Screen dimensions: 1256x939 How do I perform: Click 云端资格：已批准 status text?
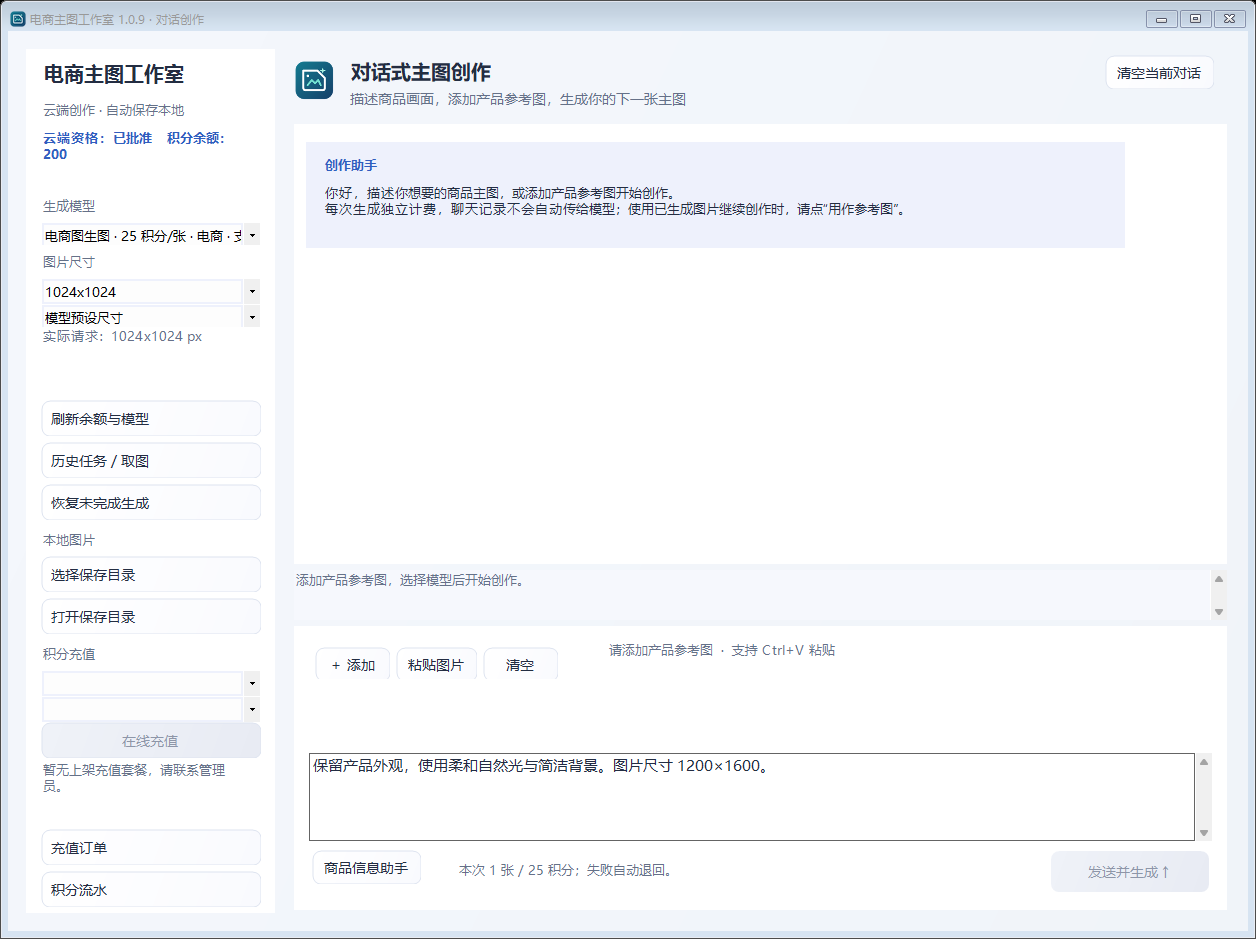tap(97, 138)
